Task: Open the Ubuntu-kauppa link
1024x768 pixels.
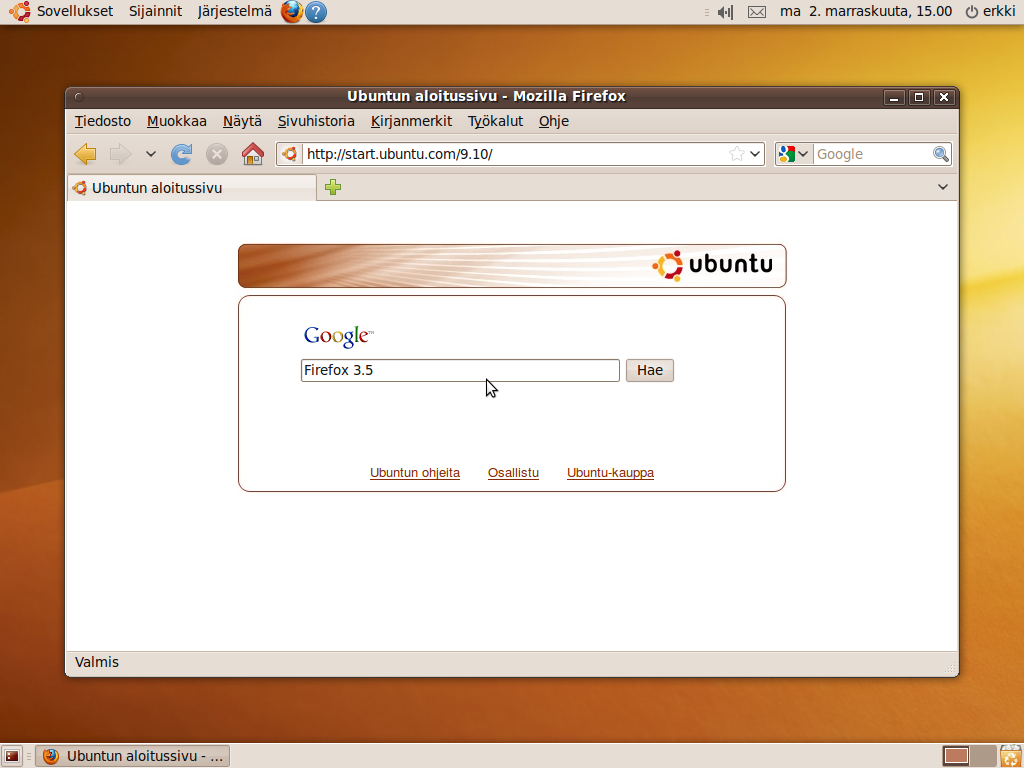Action: [x=610, y=473]
